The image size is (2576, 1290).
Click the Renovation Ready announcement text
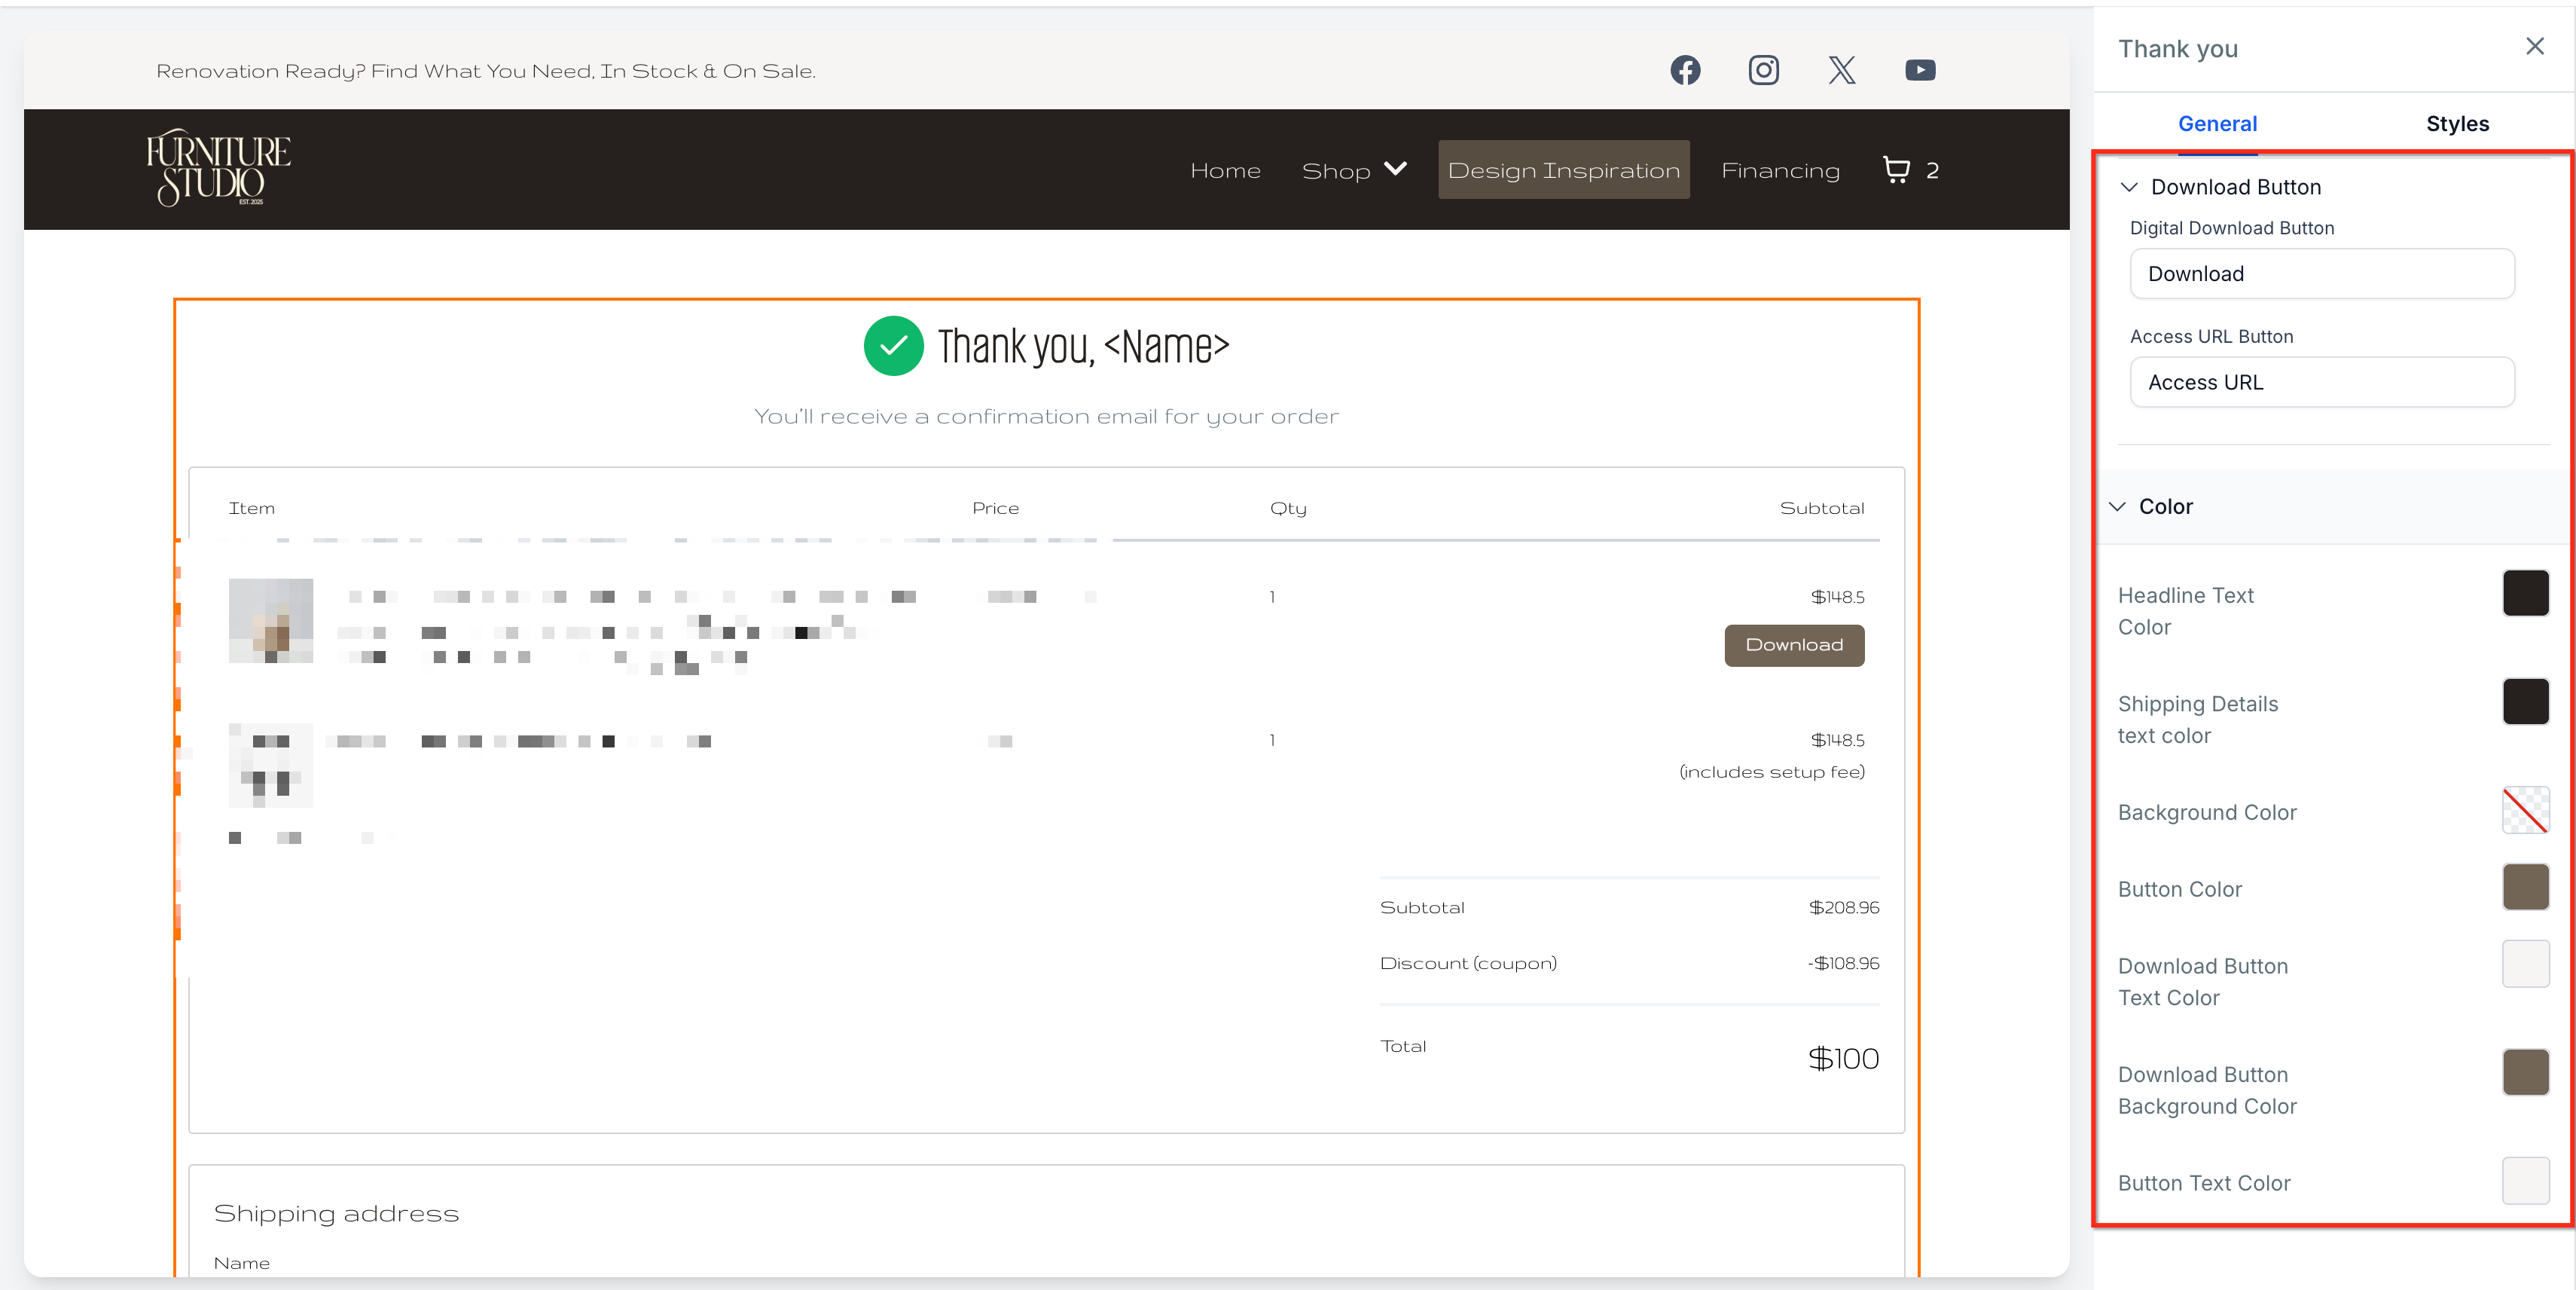click(x=486, y=71)
